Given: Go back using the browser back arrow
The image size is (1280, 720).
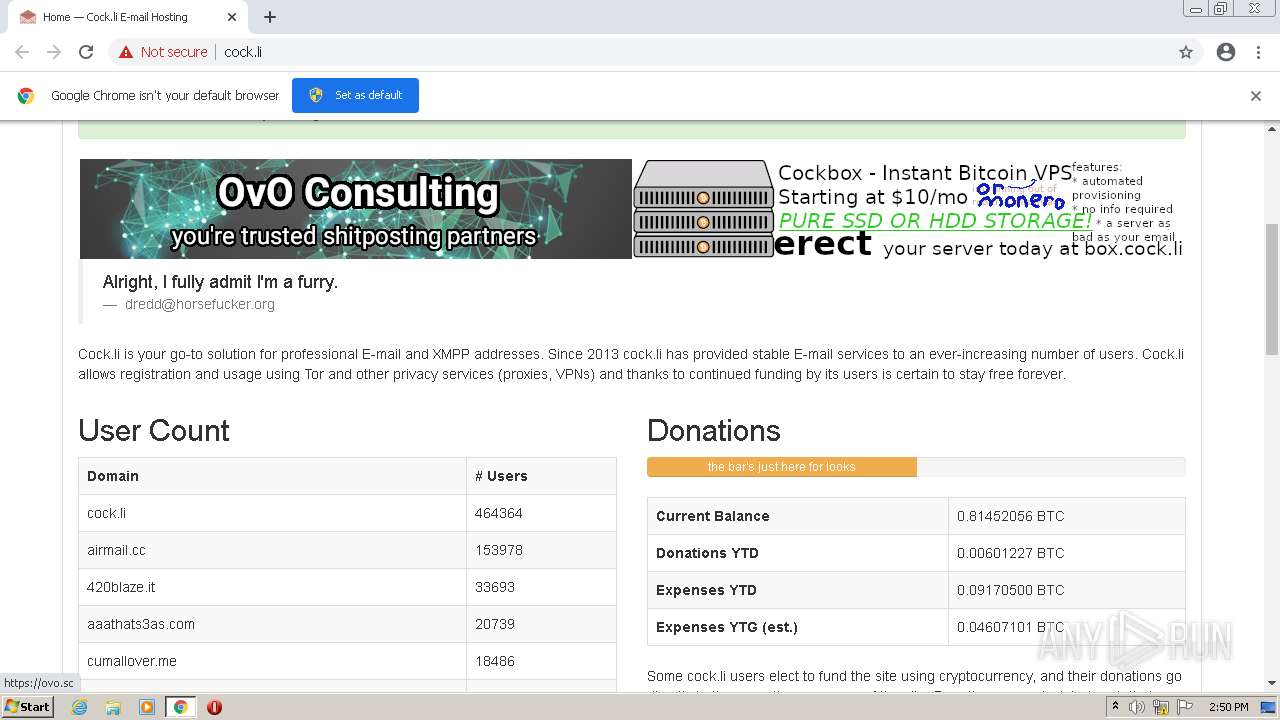Looking at the screenshot, I should [22, 52].
